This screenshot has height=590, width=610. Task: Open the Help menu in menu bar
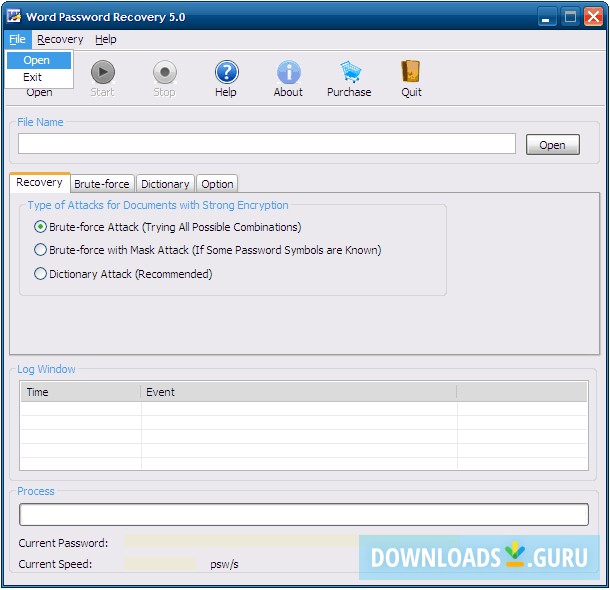click(106, 39)
